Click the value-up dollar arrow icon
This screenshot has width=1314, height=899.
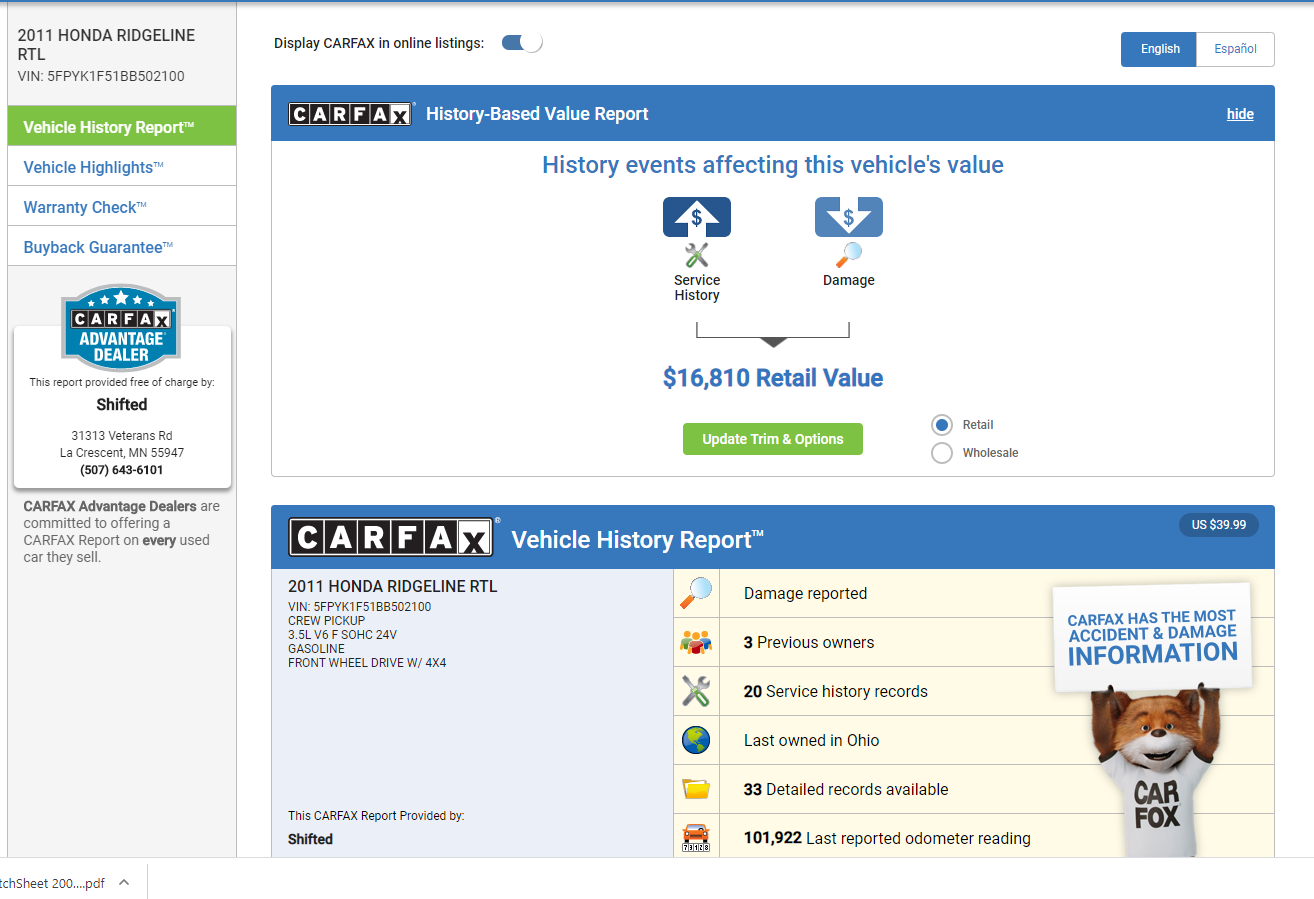(697, 217)
